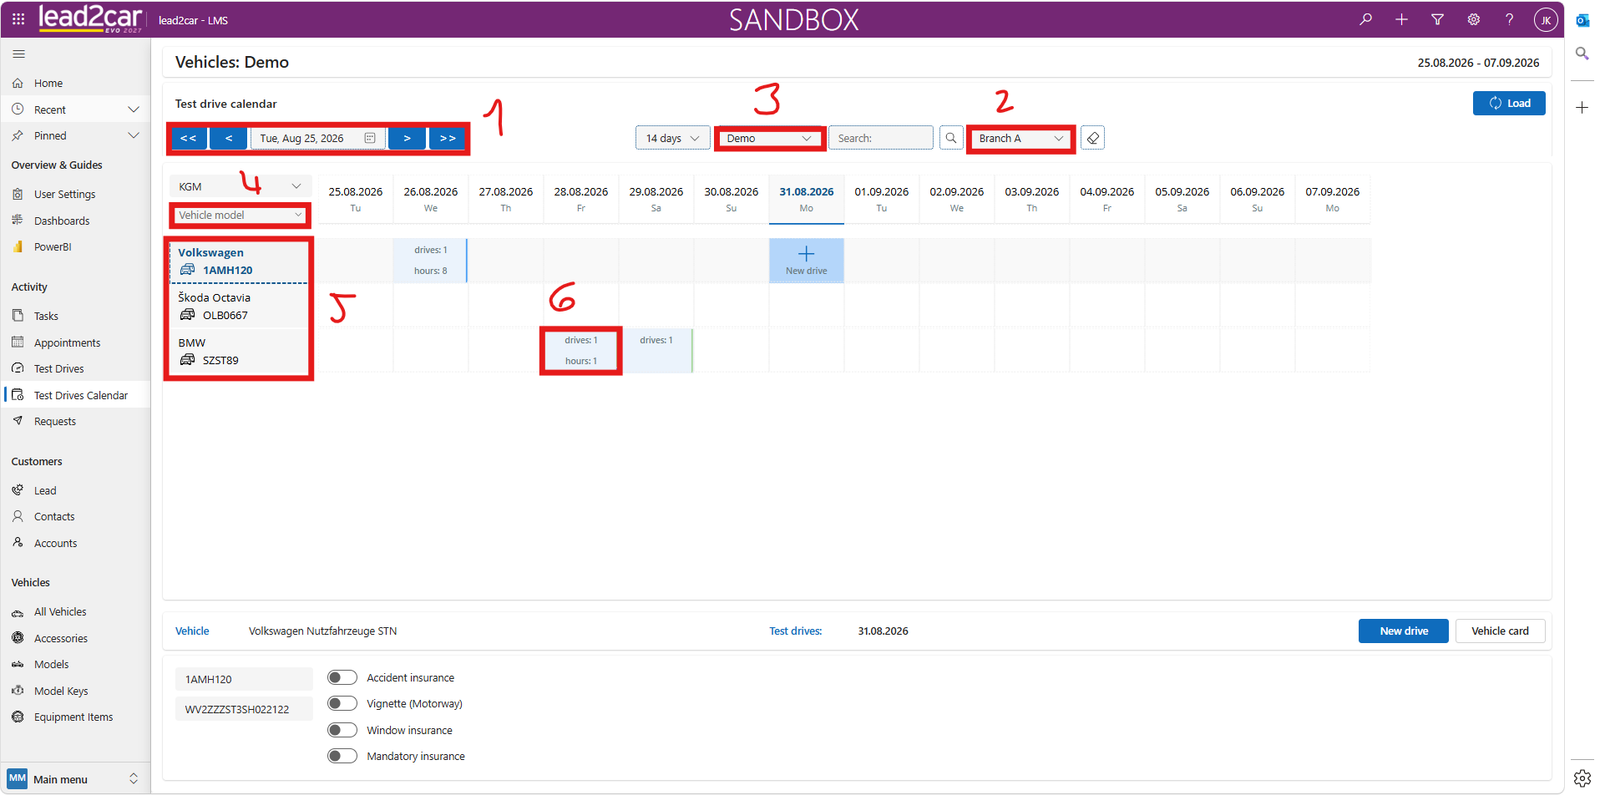Open the filter funnel icon in the header

tap(1437, 19)
